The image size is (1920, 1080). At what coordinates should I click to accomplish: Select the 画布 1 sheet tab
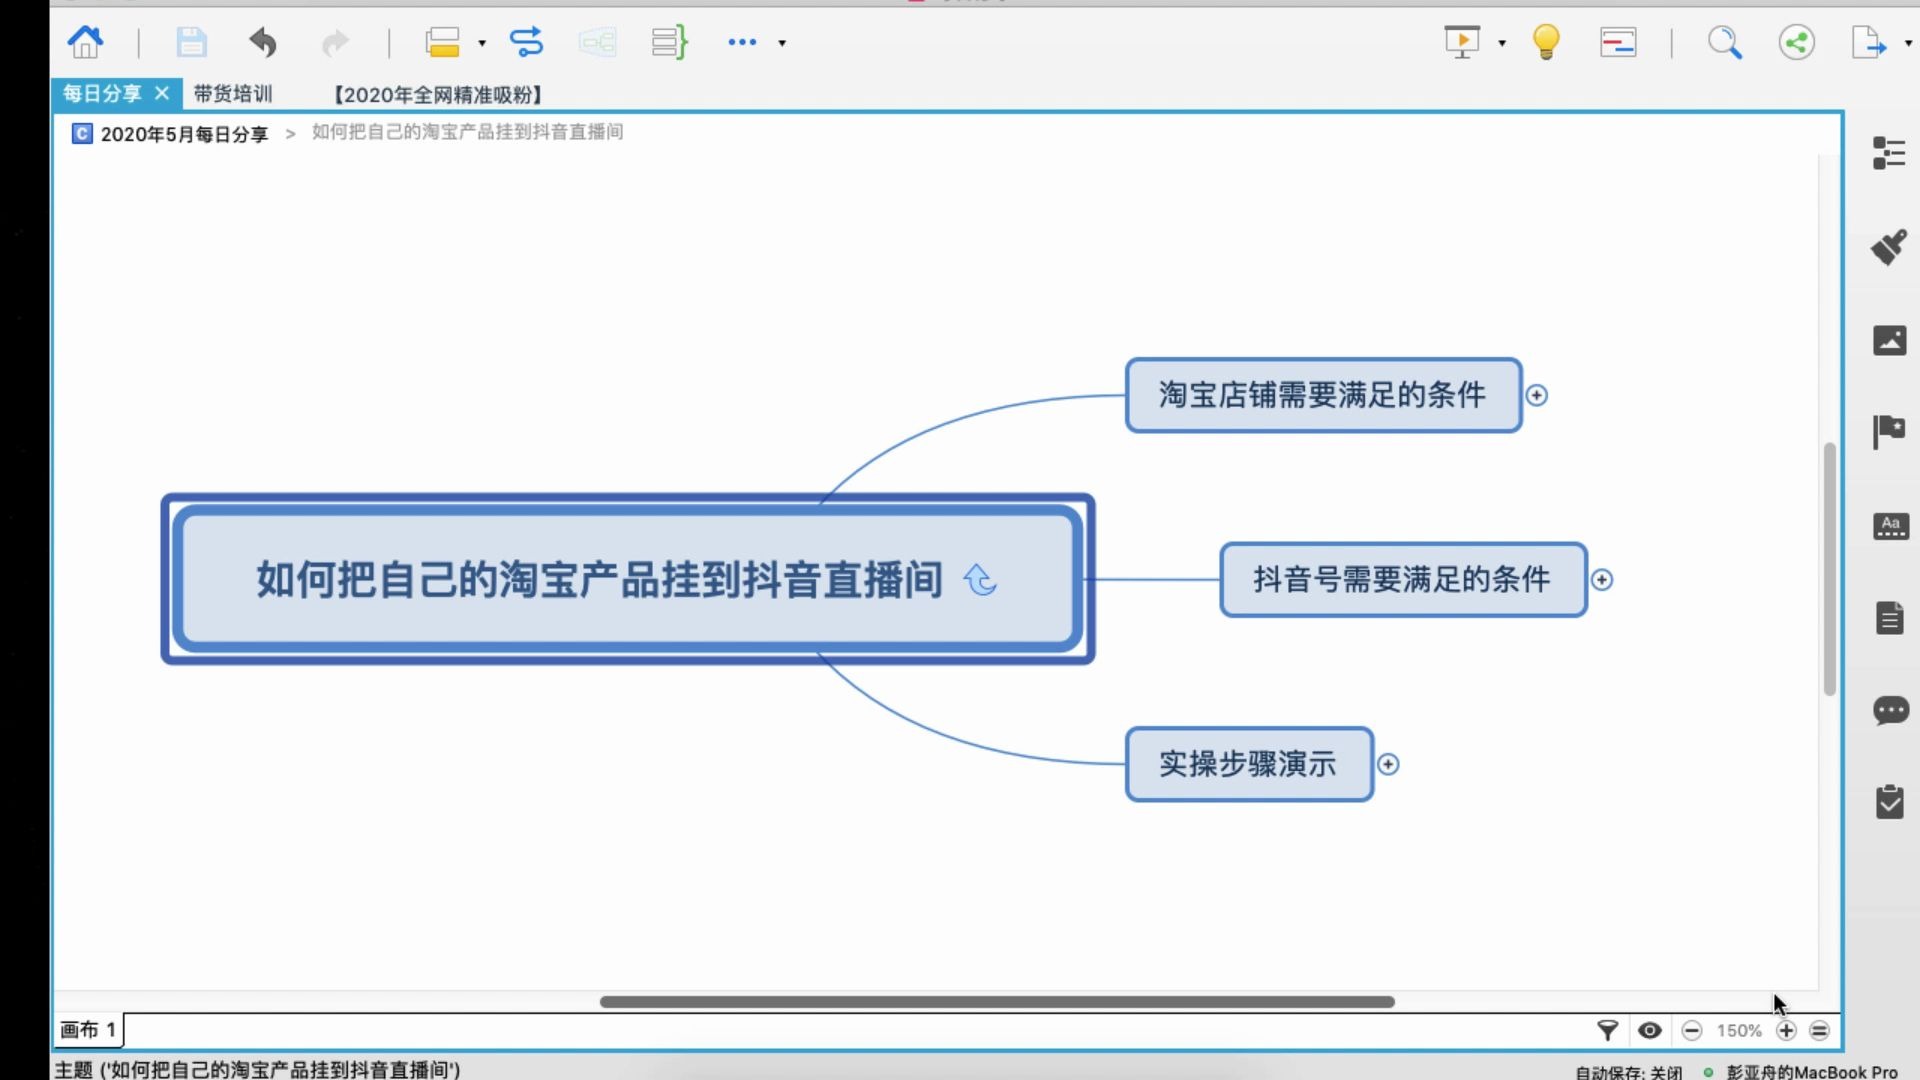(88, 1030)
